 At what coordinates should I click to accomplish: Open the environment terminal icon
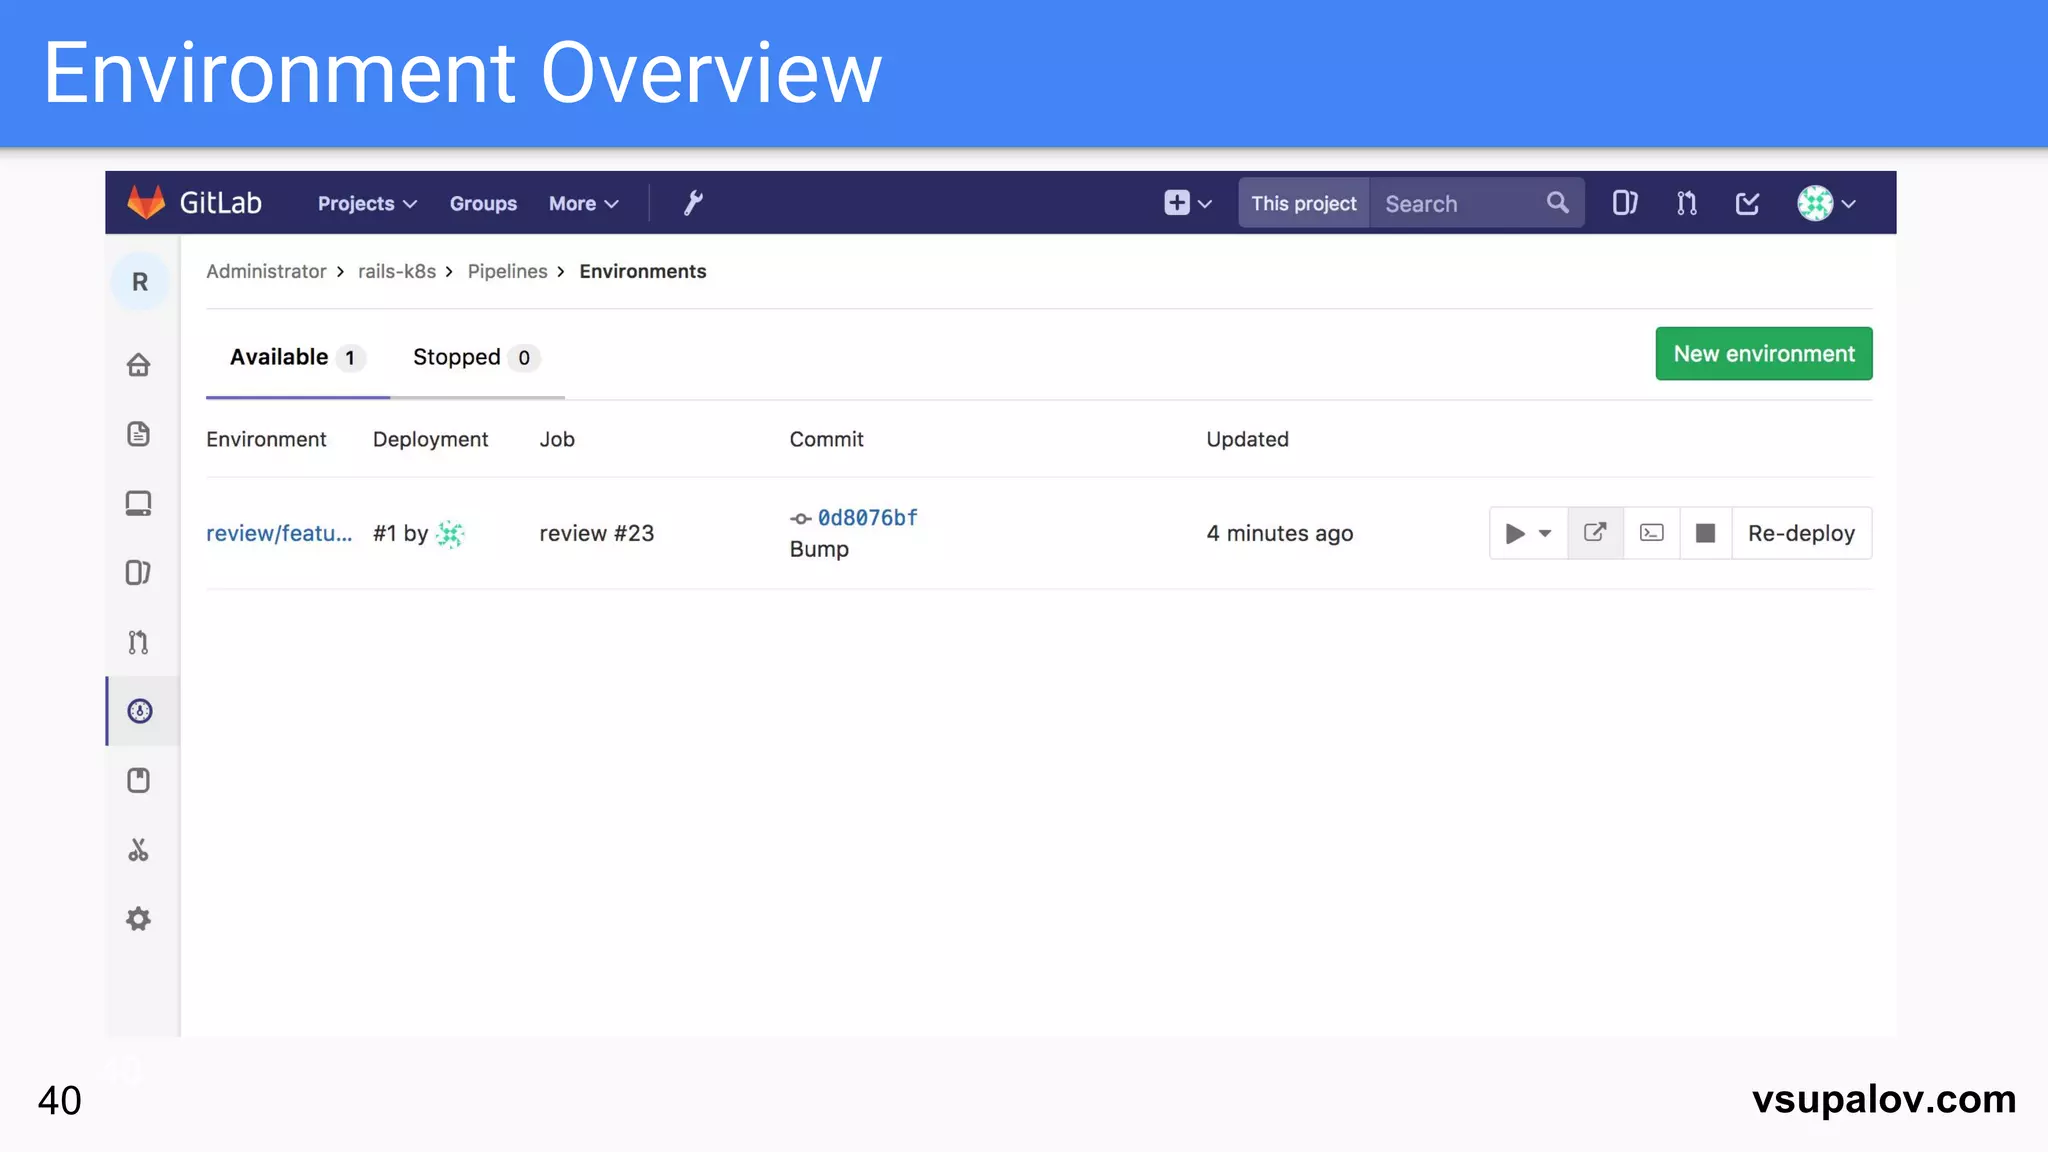[x=1652, y=533]
